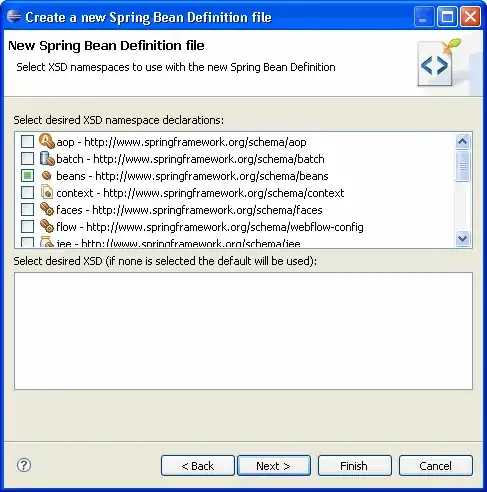The height and width of the screenshot is (492, 487).
Task: Enable the flow namespace checkbox
Action: pos(27,226)
